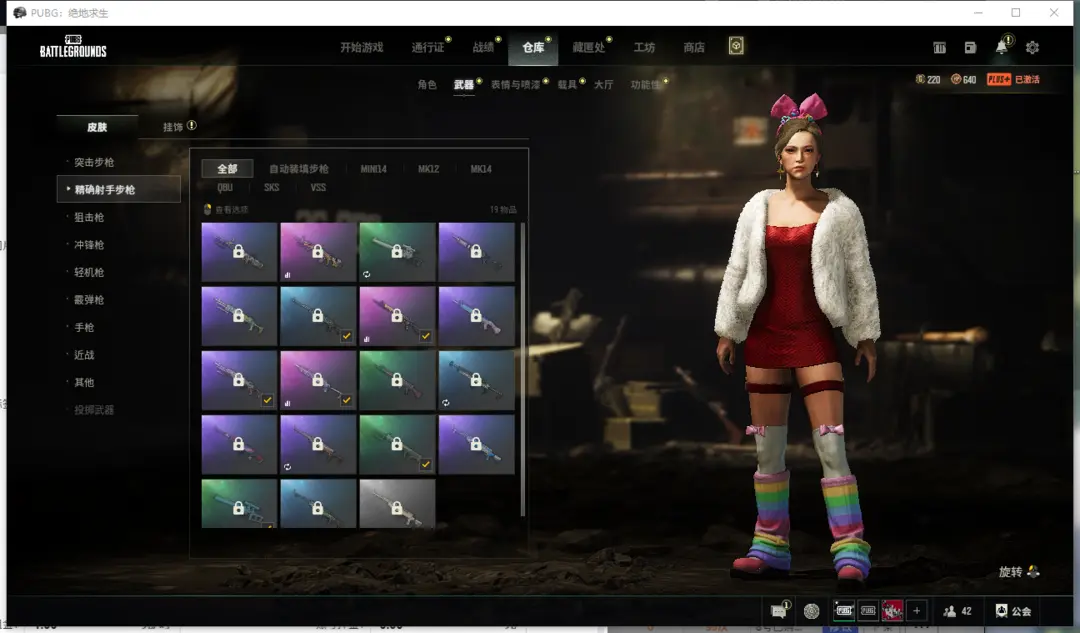Image resolution: width=1080 pixels, height=633 pixels.
Task: Click the PUBG helmet icon in title bar
Action: 19,13
